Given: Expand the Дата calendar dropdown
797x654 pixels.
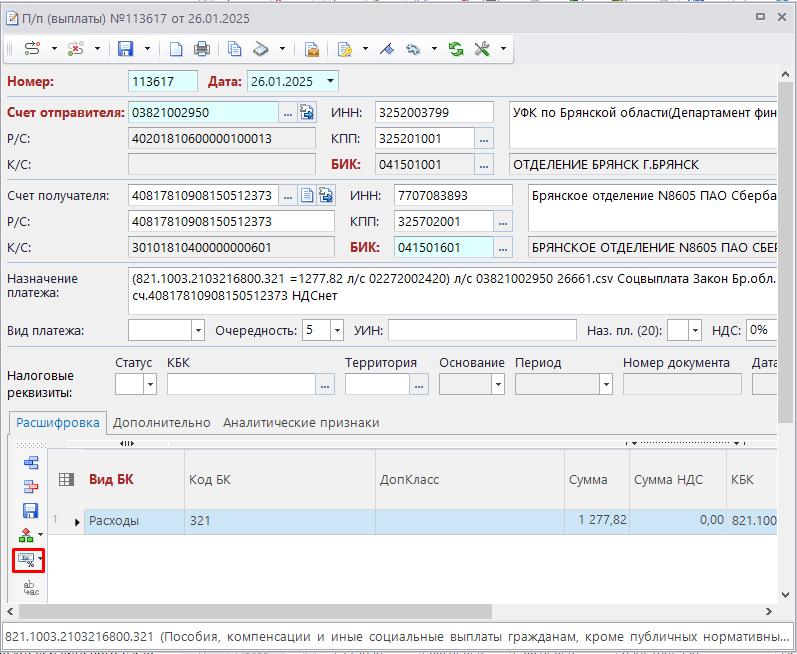Looking at the screenshot, I should pos(330,81).
